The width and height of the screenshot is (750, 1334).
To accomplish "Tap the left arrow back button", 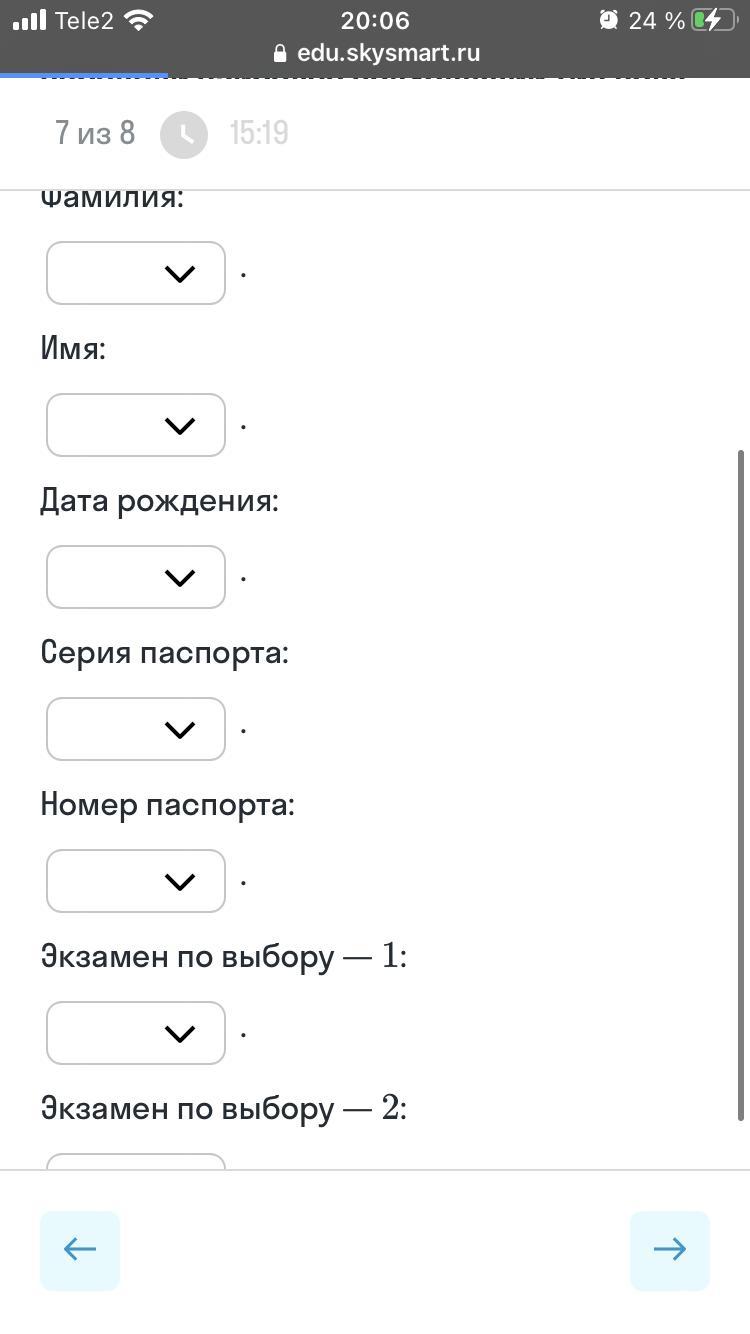I will click(80, 1250).
